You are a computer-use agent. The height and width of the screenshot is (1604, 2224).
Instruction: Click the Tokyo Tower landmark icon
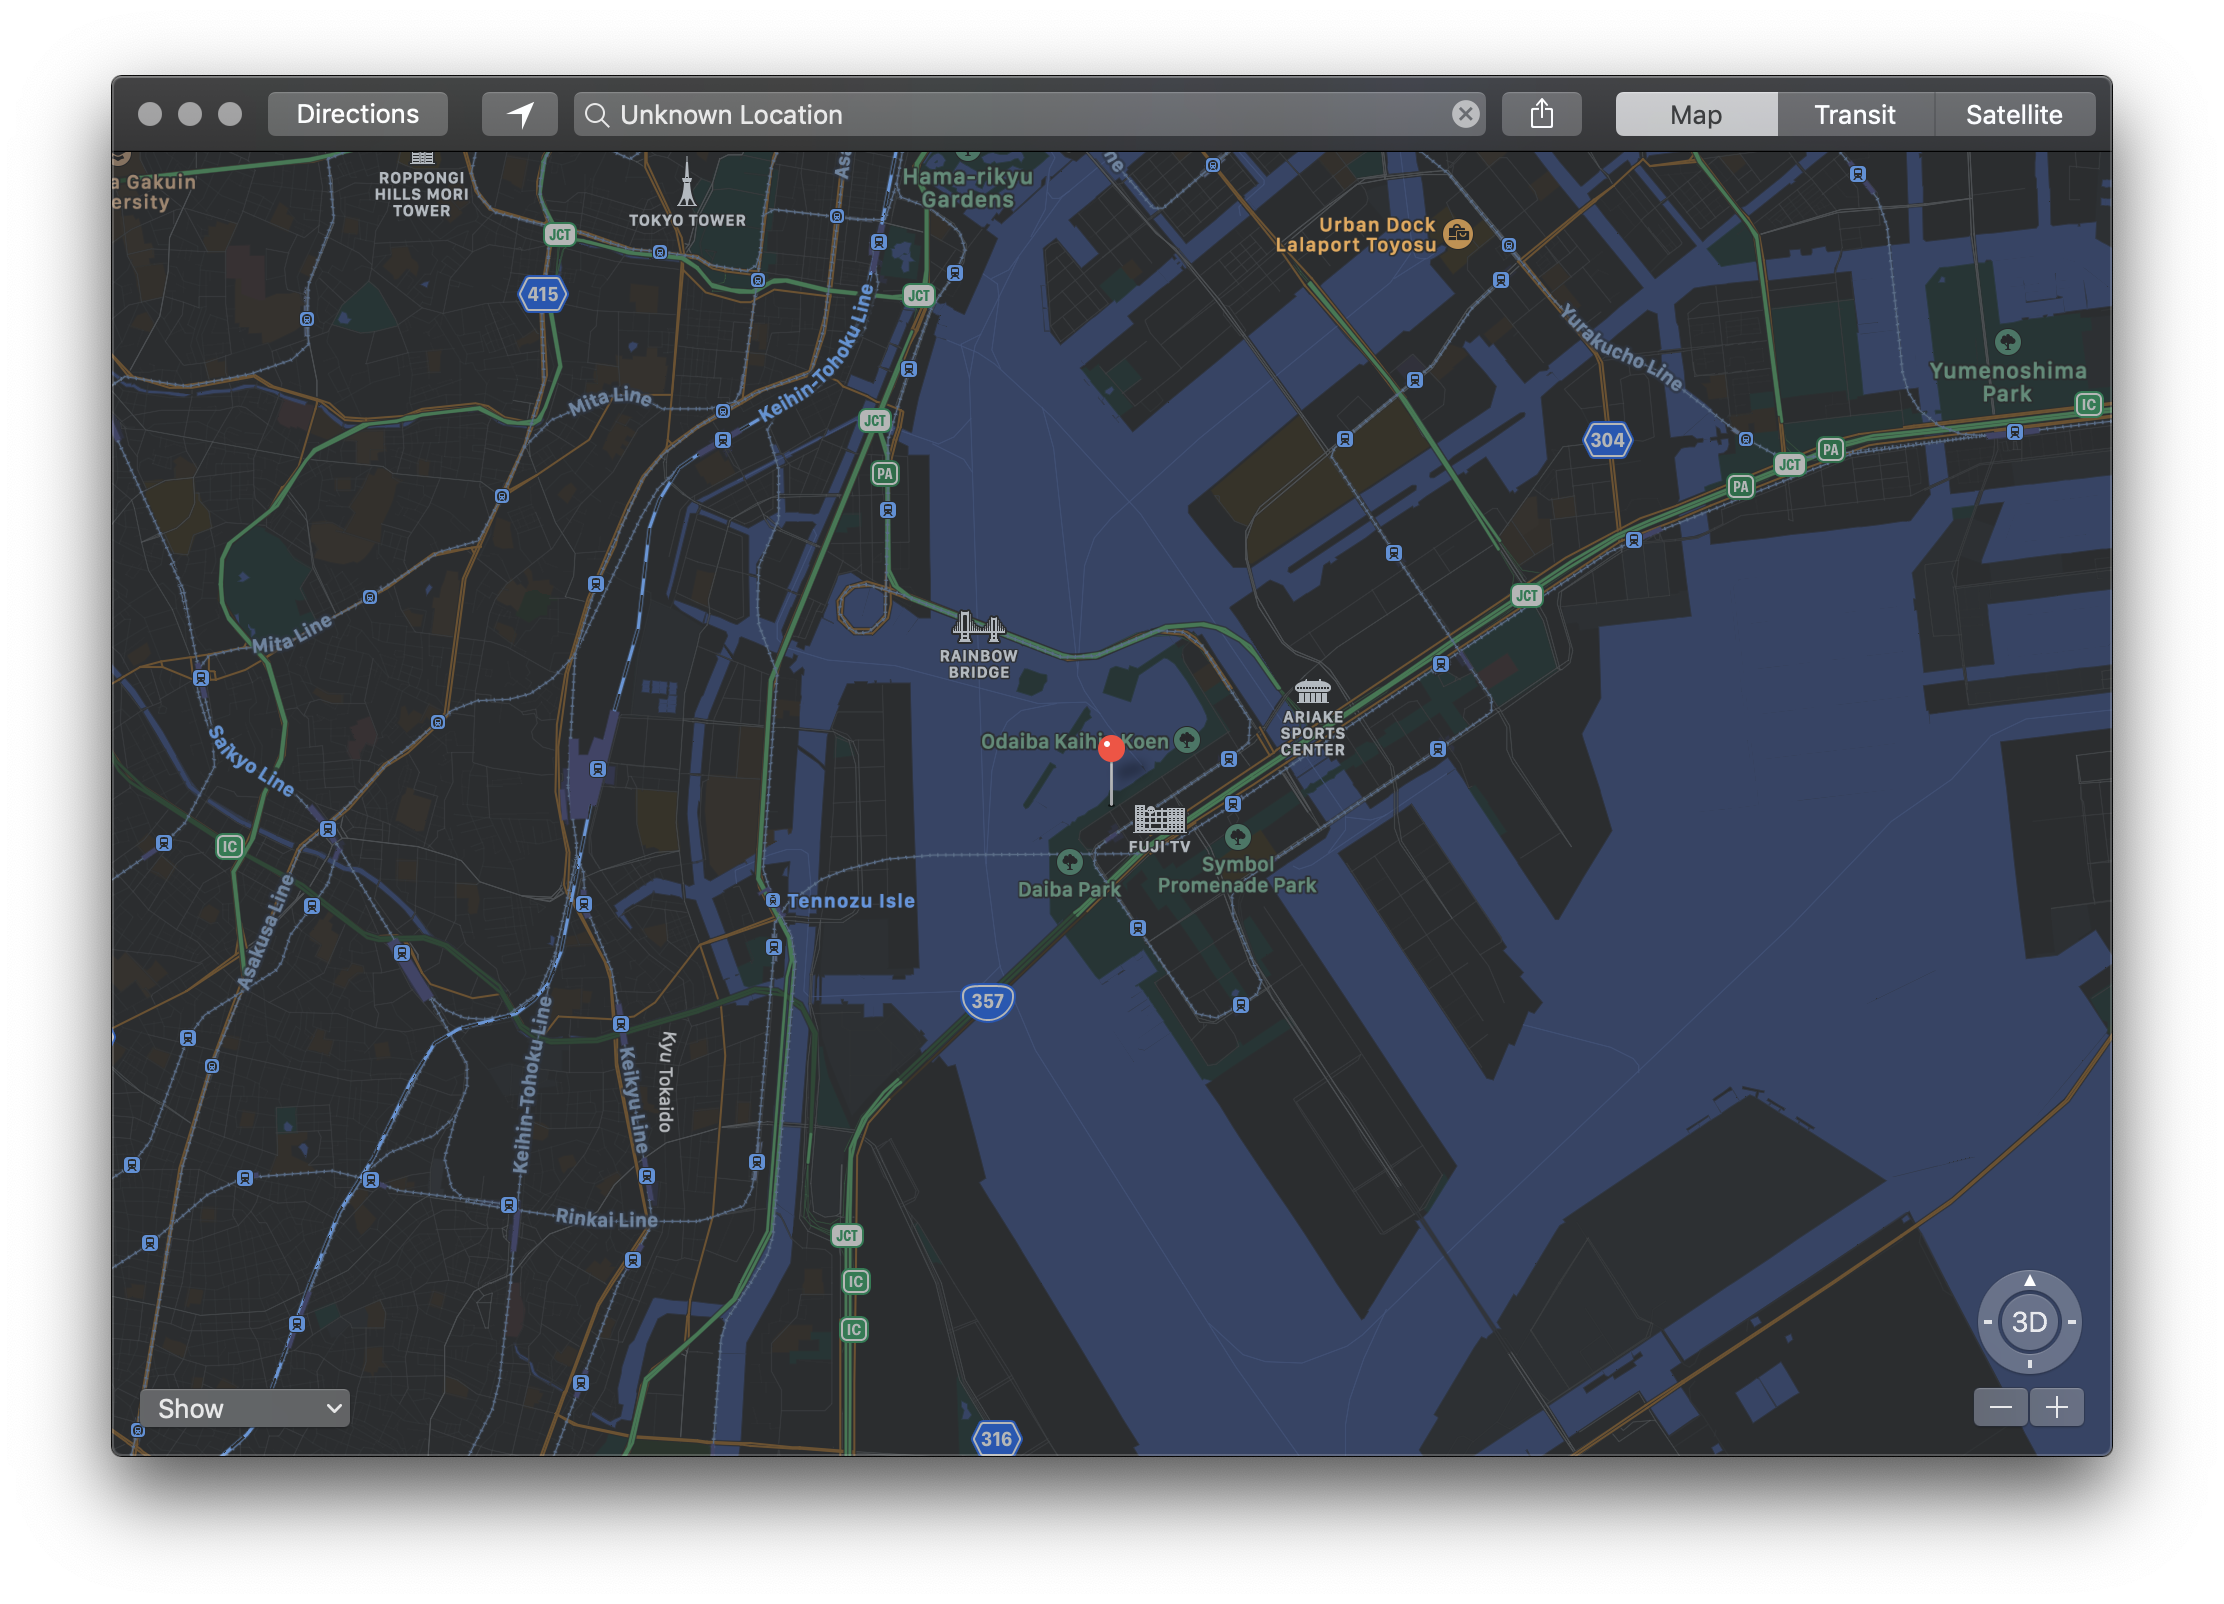[x=687, y=184]
